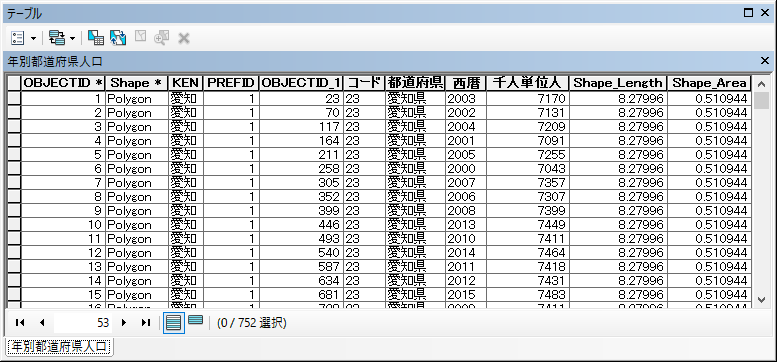Go to the previous record
The height and width of the screenshot is (362, 777).
click(42, 323)
